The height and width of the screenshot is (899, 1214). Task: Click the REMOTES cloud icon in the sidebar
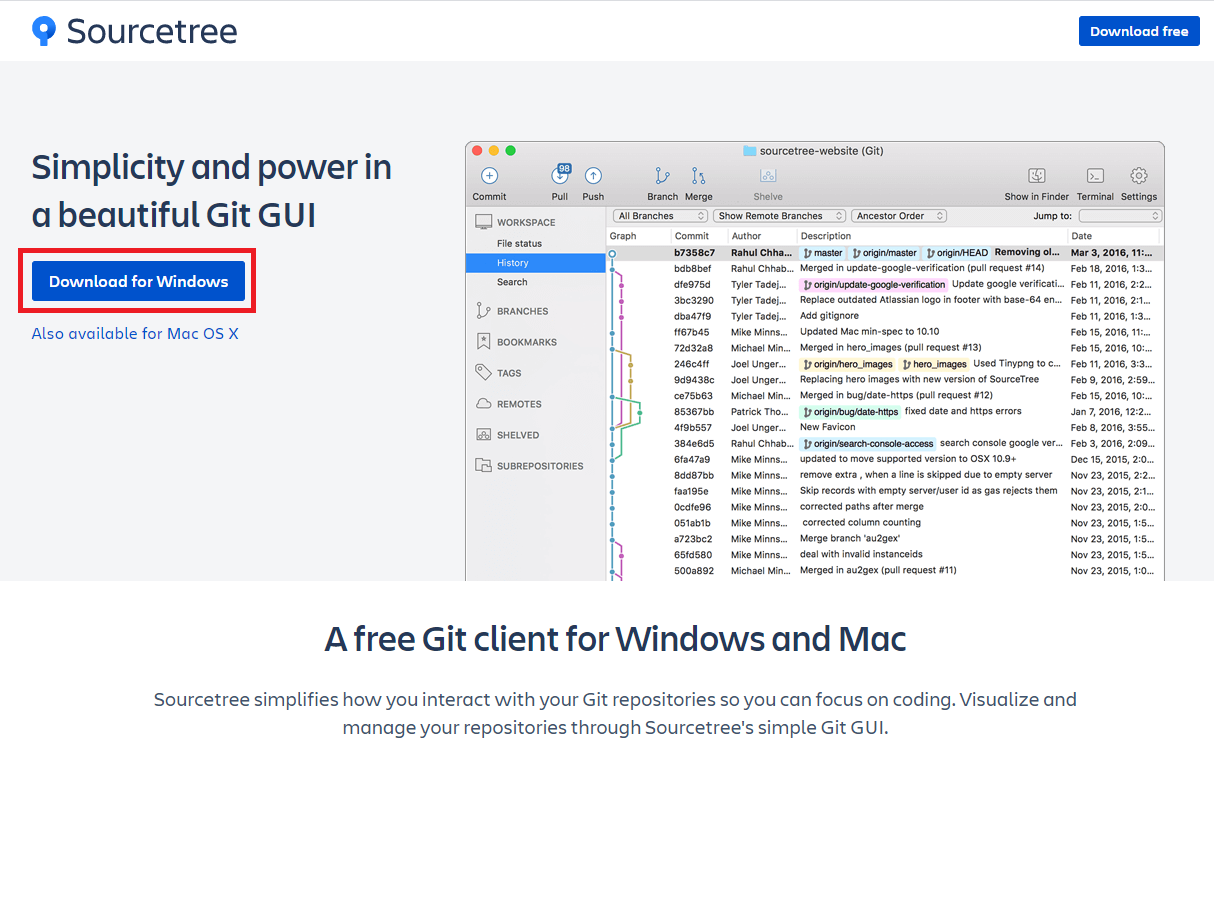[x=484, y=404]
